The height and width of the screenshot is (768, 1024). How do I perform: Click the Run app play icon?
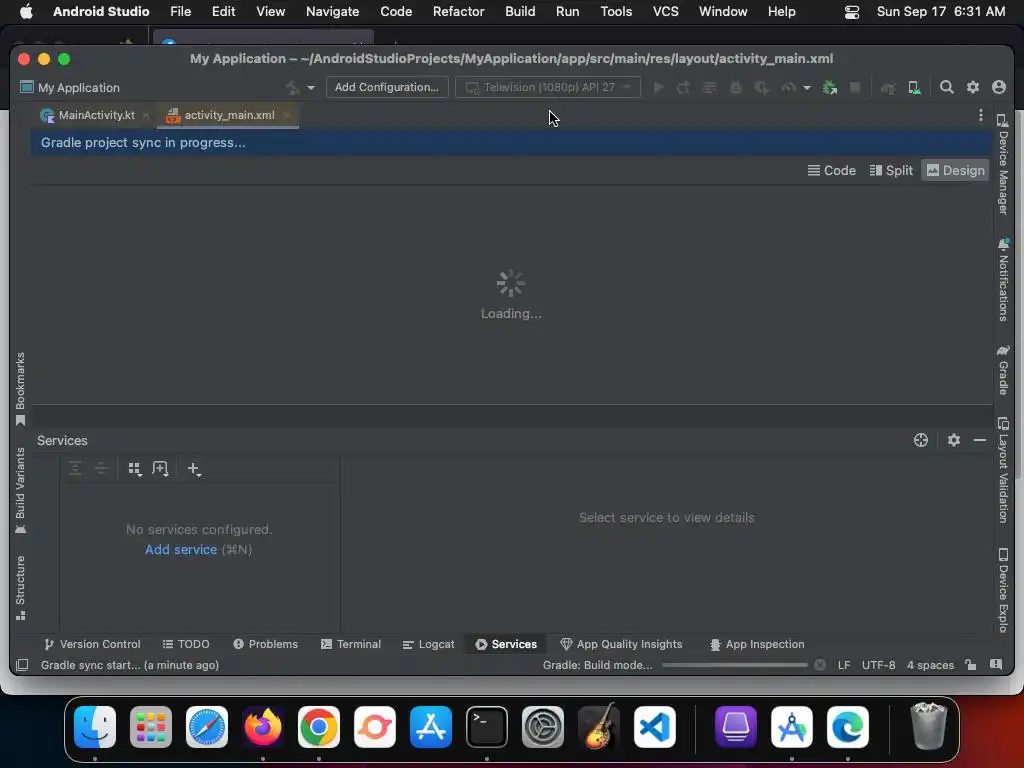coord(658,88)
